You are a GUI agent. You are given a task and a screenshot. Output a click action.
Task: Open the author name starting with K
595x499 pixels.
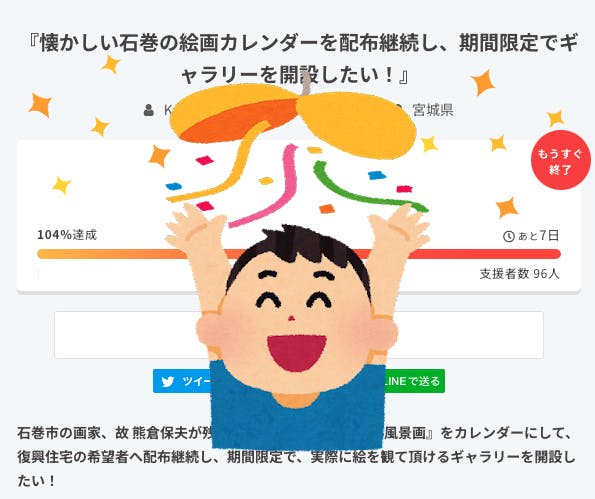(x=168, y=110)
